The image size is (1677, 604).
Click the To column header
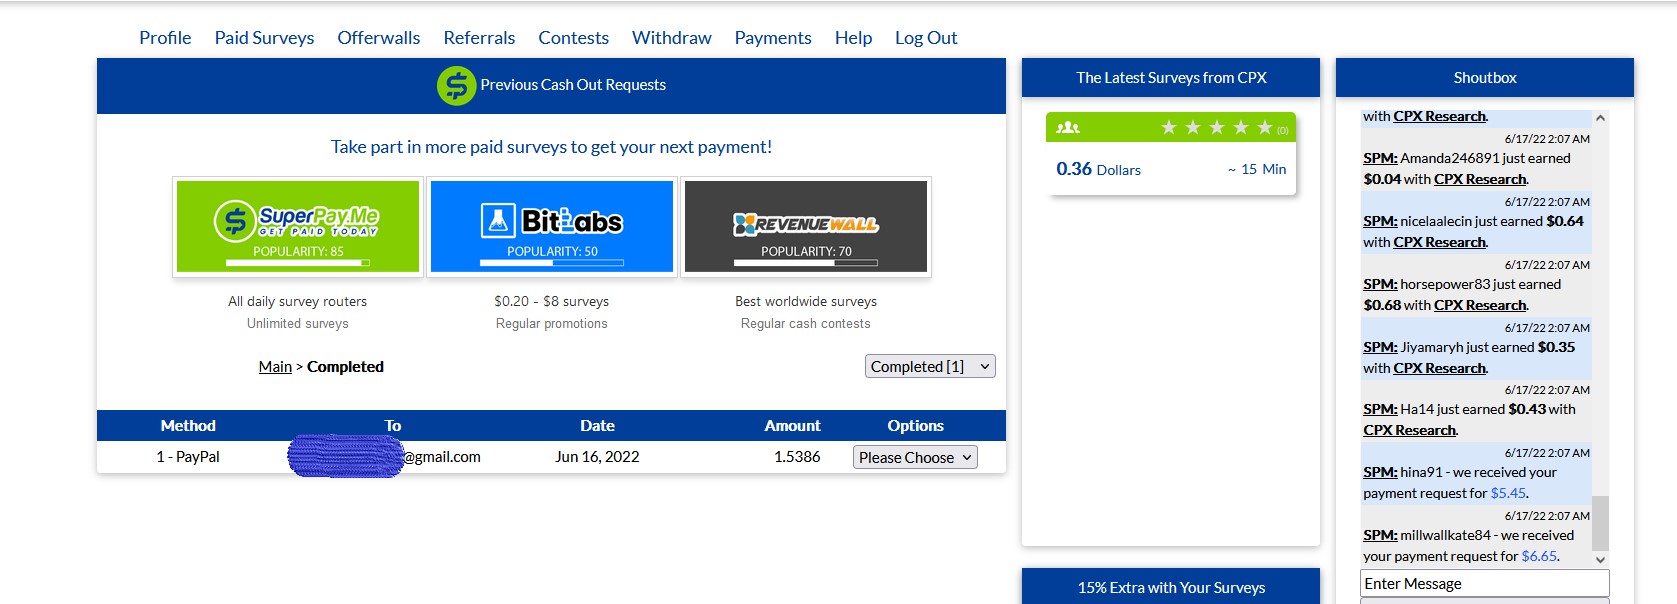(x=393, y=426)
